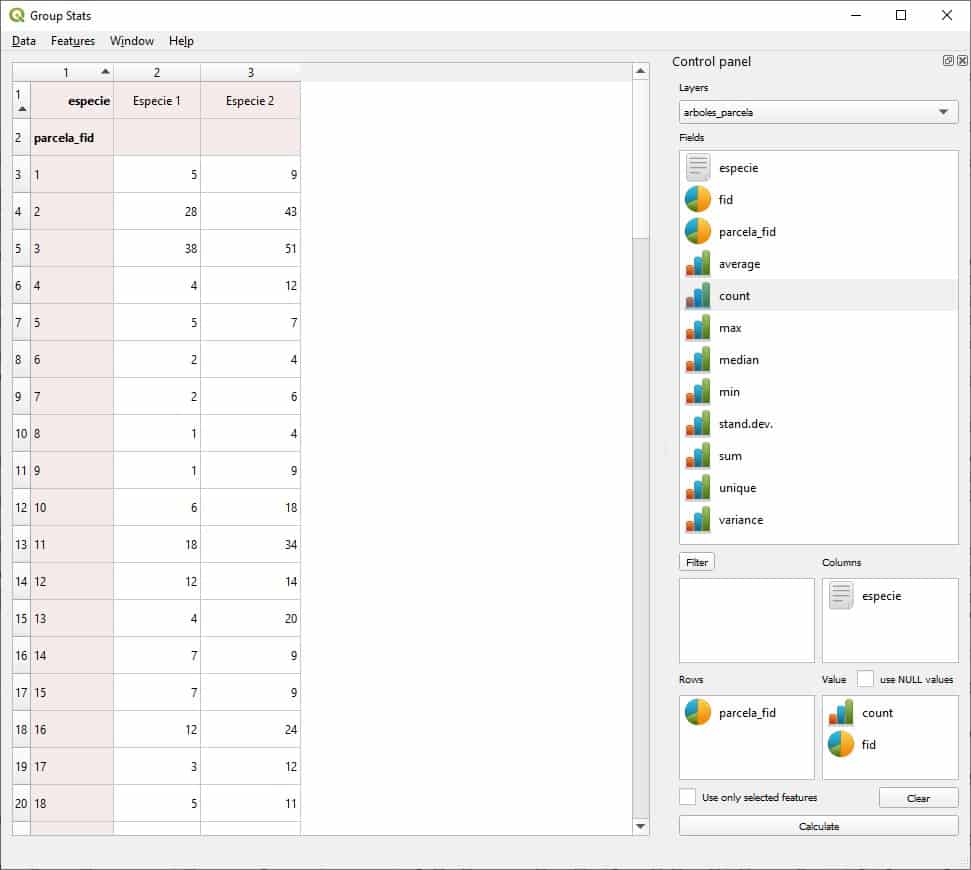971x870 pixels.
Task: Open the Features menu
Action: click(73, 41)
